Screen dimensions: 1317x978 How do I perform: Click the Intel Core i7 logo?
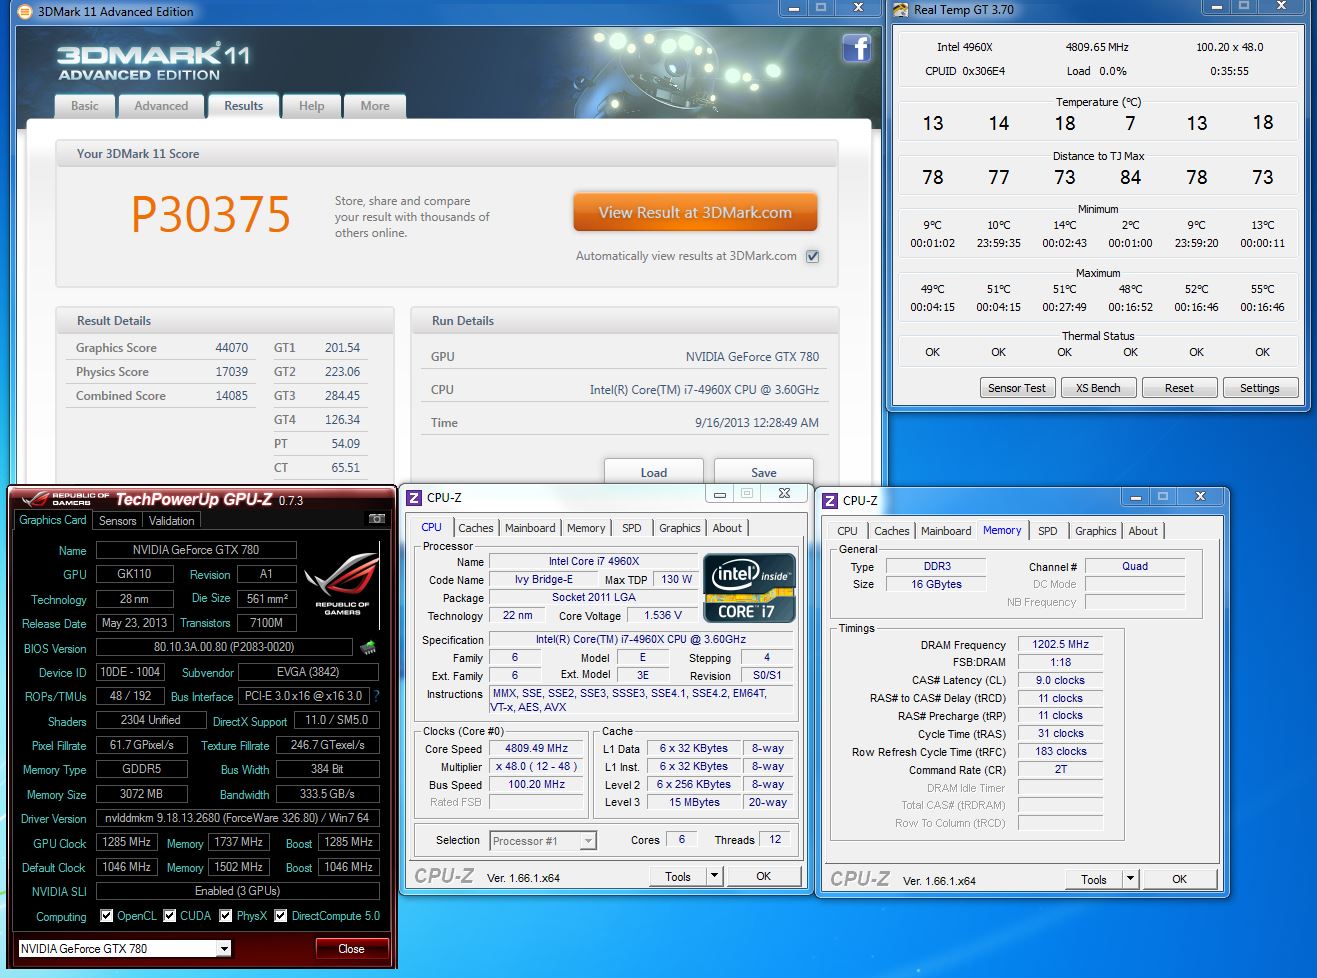(x=750, y=588)
